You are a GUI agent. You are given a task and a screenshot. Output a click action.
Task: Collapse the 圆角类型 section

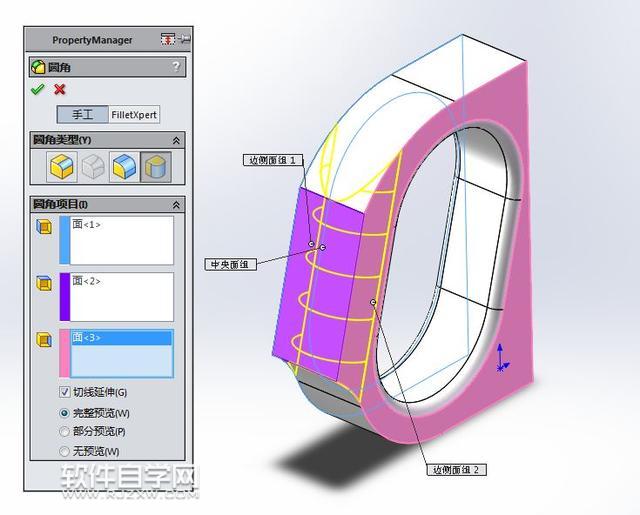(177, 140)
